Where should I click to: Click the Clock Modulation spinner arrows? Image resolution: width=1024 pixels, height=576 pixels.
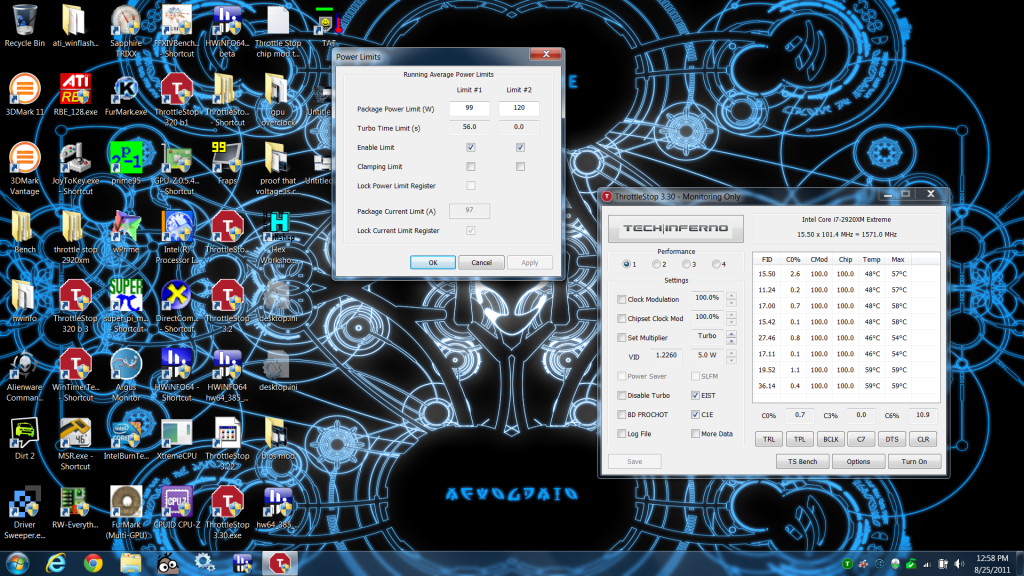731,299
